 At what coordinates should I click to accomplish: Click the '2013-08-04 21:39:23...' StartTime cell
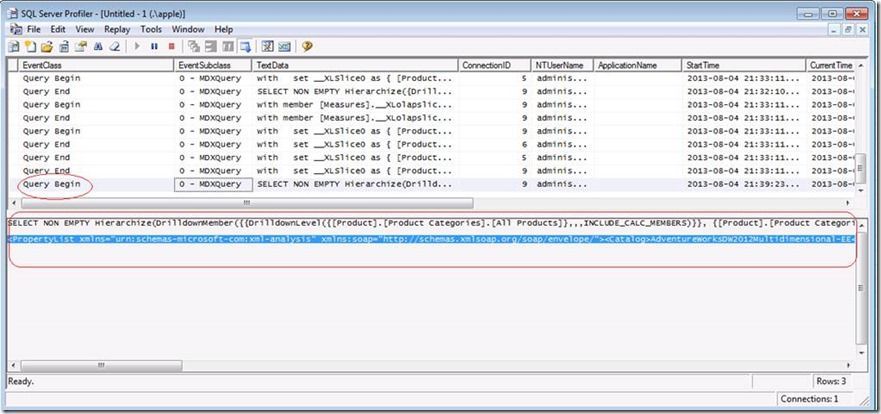click(744, 184)
